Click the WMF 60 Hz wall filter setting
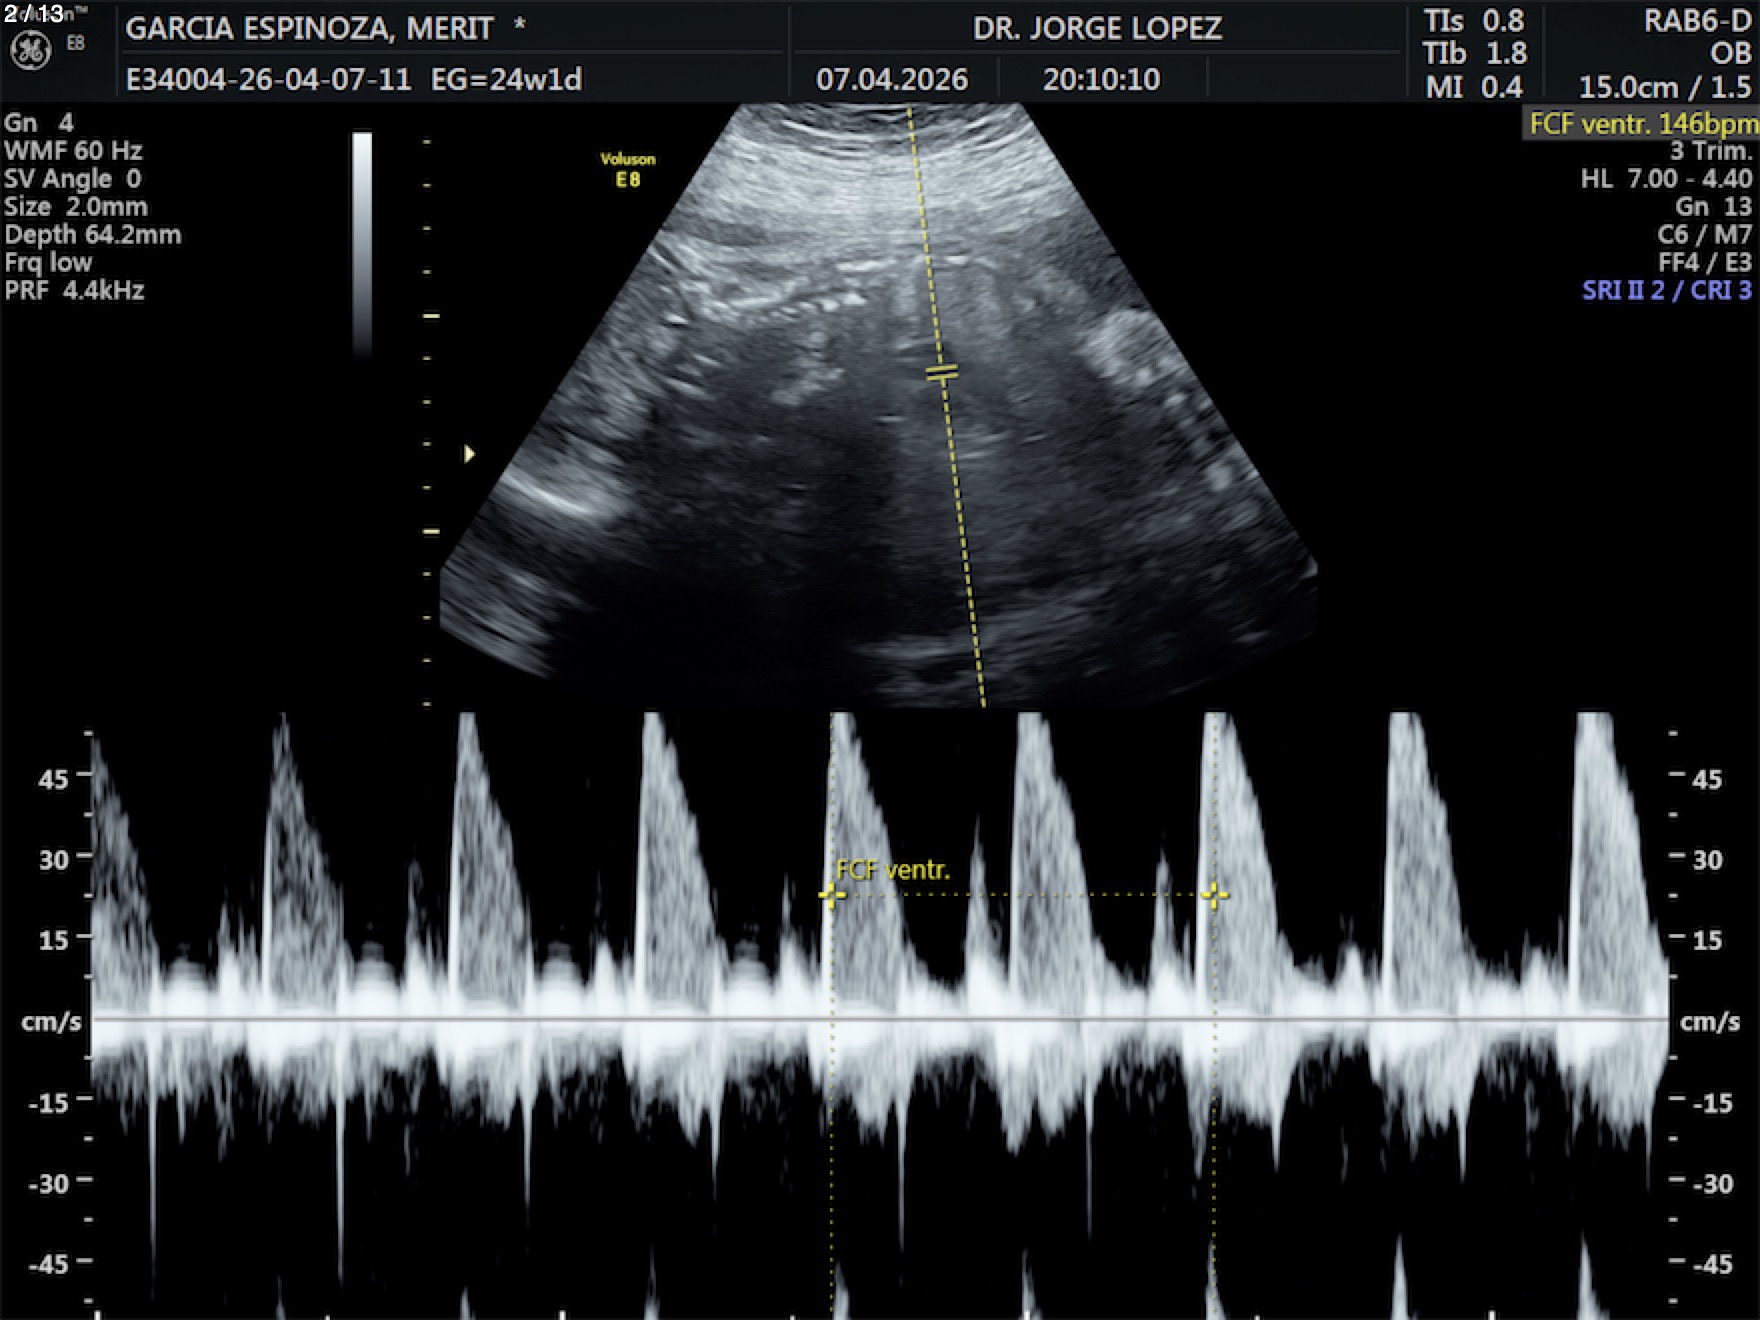The image size is (1760, 1320). (73, 151)
